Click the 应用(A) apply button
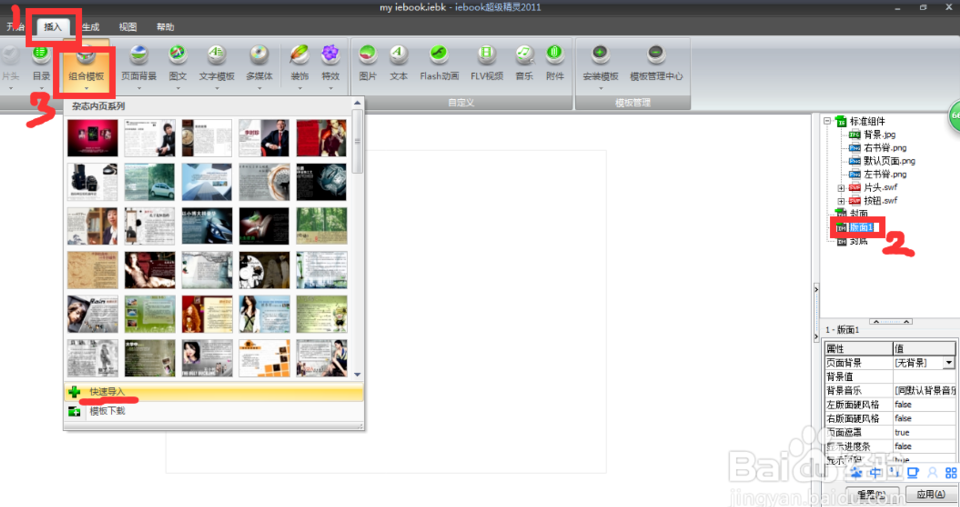960x507 pixels. point(929,494)
